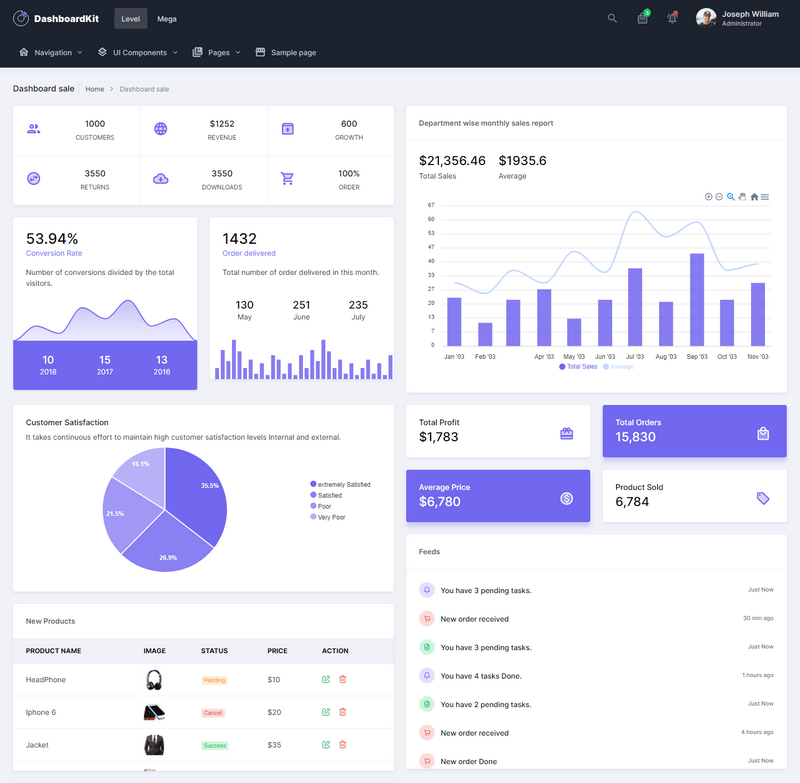Click the Home breadcrumb link
The width and height of the screenshot is (800, 783).
[94, 89]
